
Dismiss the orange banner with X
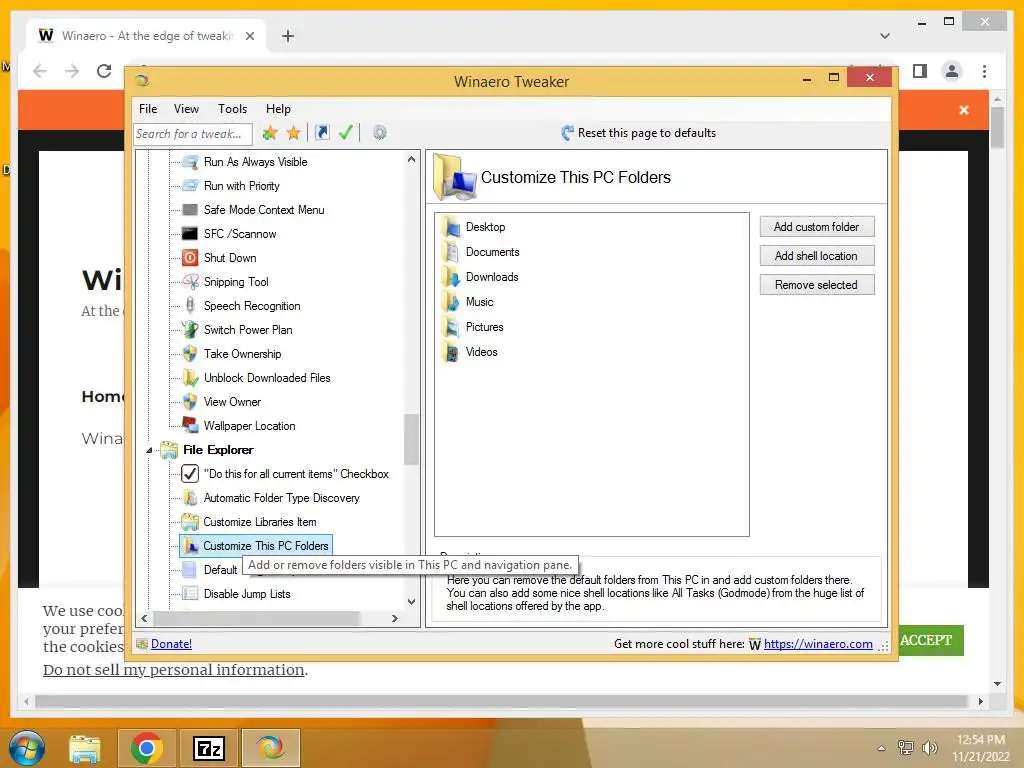click(964, 110)
